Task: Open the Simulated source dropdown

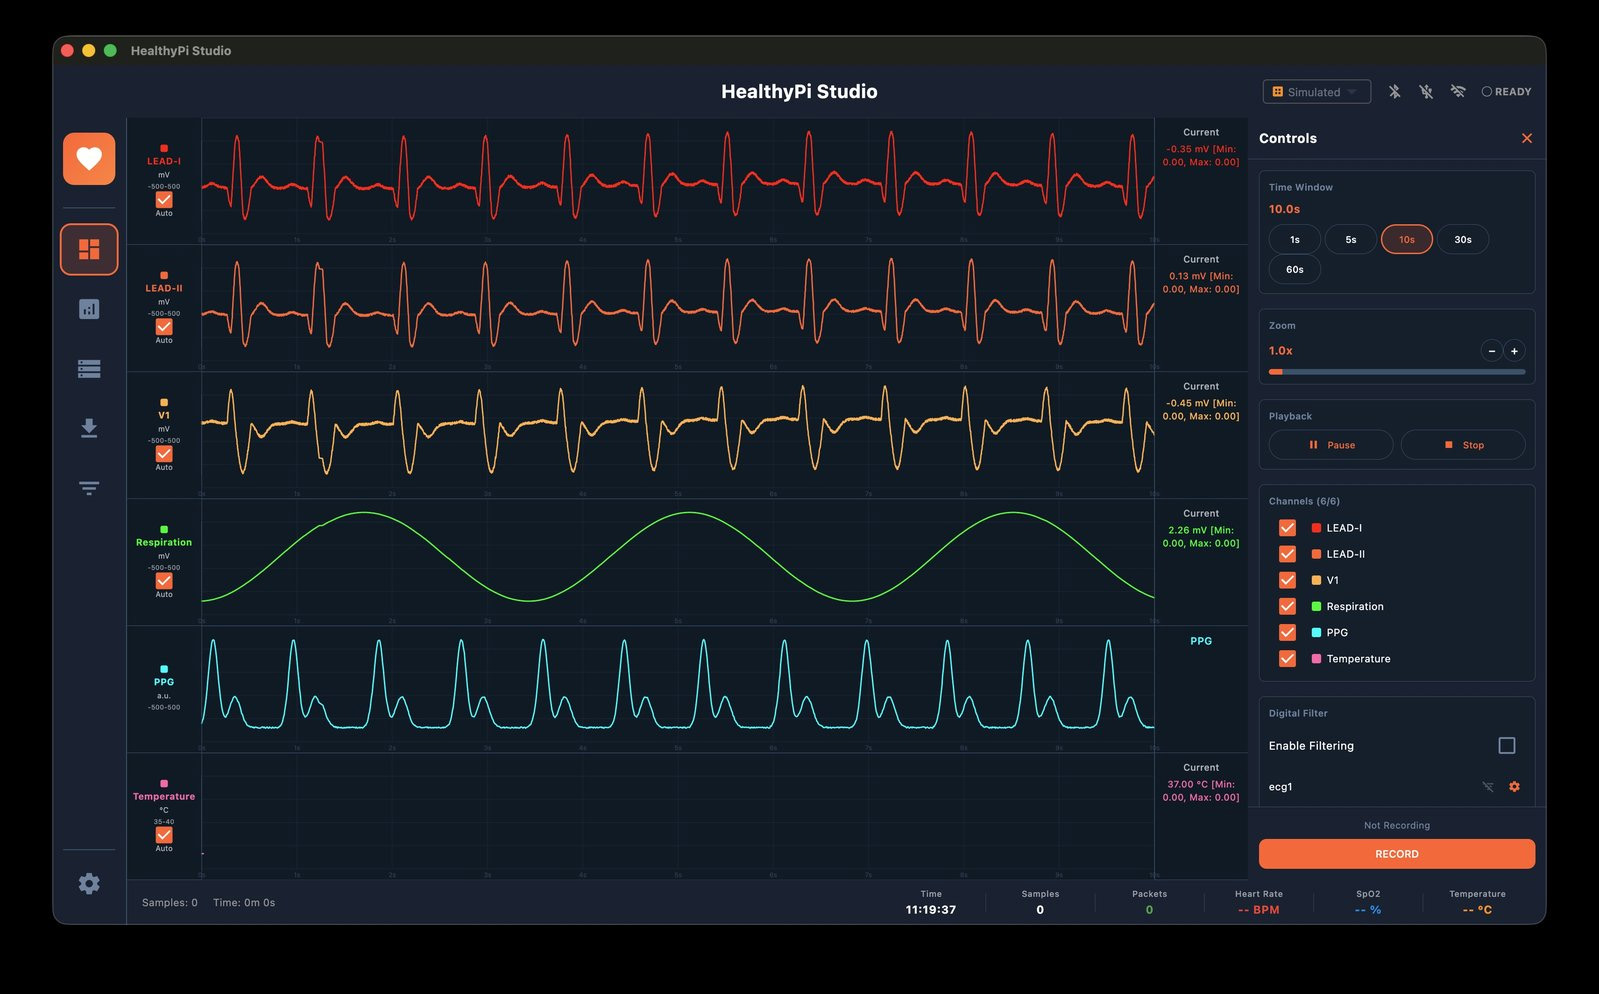Action: click(1316, 92)
